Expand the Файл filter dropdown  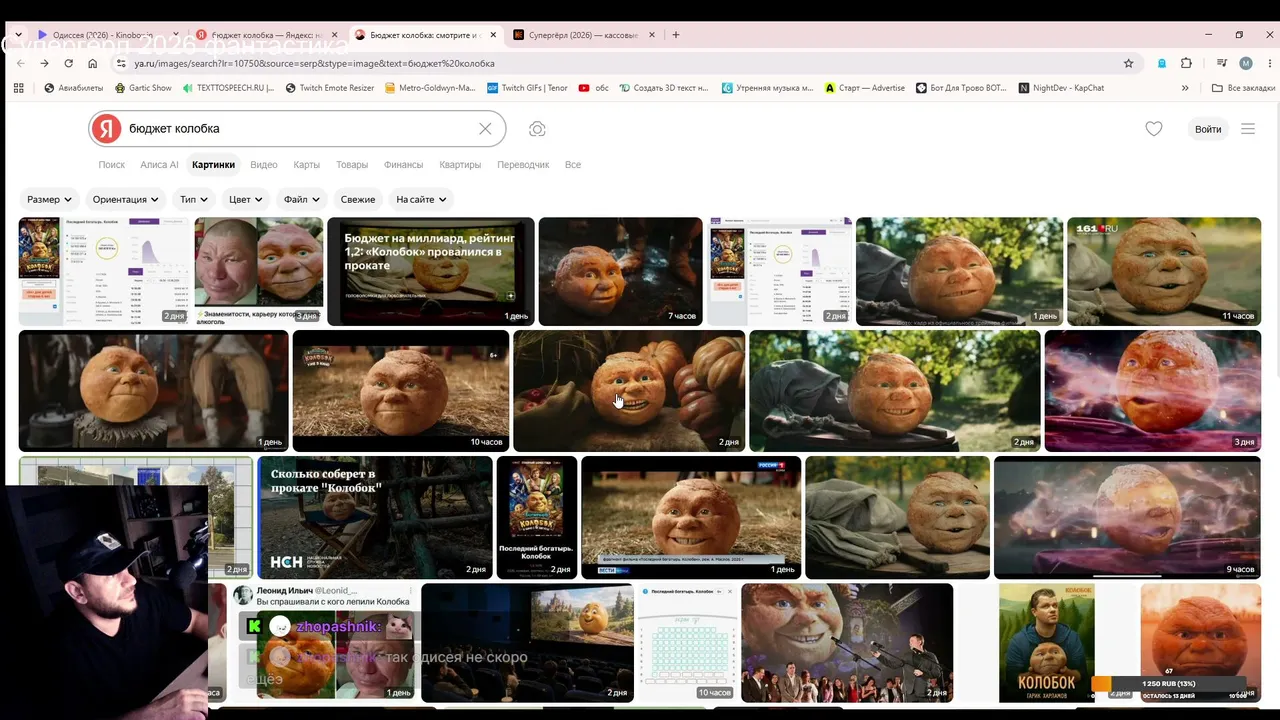coord(302,199)
